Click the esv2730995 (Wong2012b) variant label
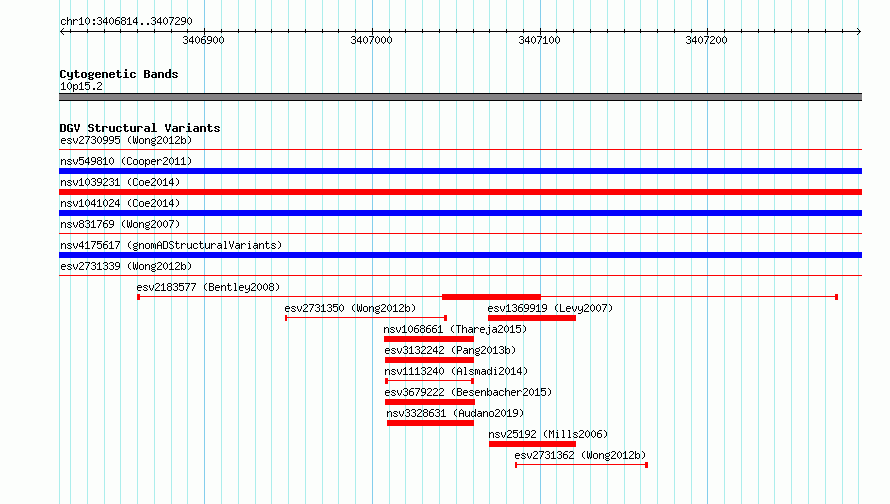This screenshot has height=504, width=890. [x=126, y=140]
